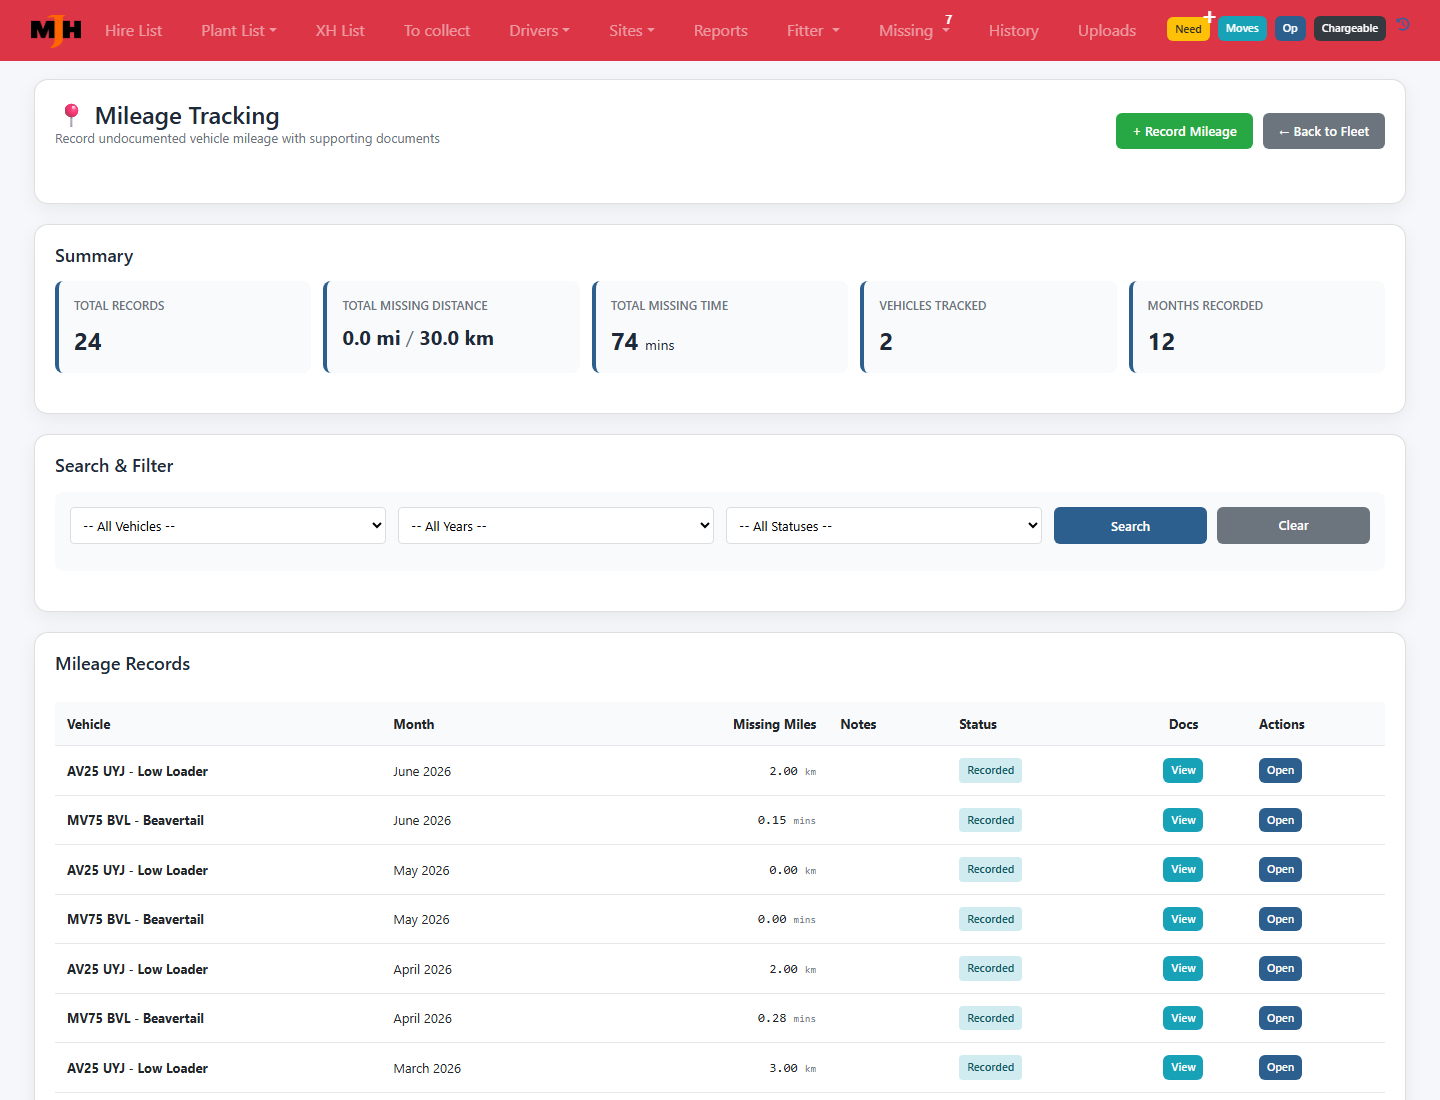Open the All Statuses dropdown

[x=884, y=526]
